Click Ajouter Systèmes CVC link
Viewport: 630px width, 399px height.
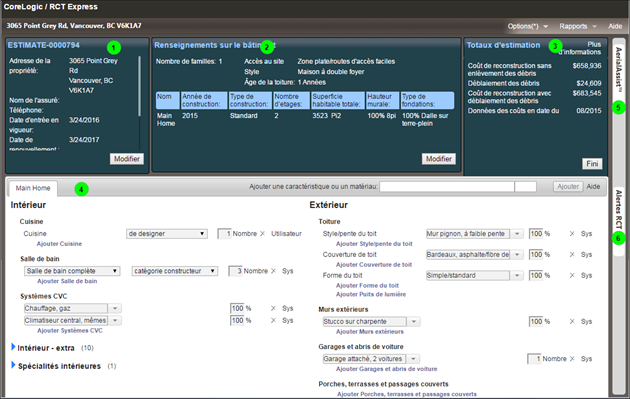70,331
